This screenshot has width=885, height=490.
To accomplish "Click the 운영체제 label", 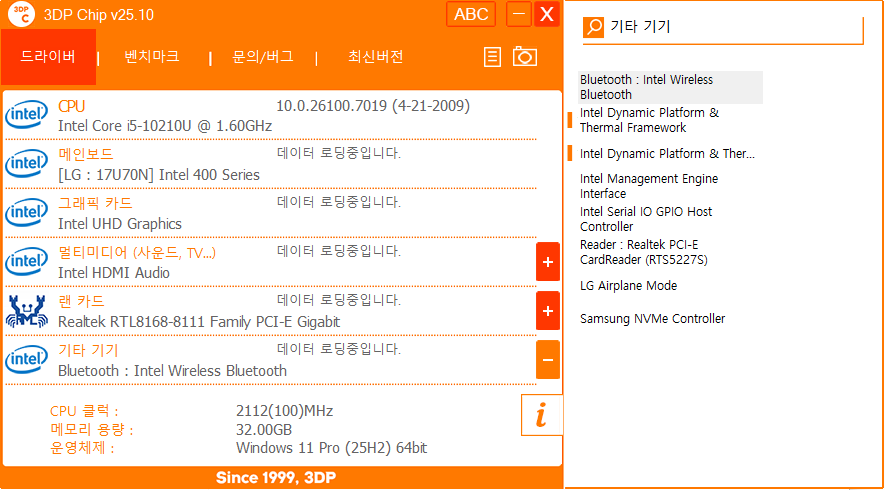I will coord(82,449).
